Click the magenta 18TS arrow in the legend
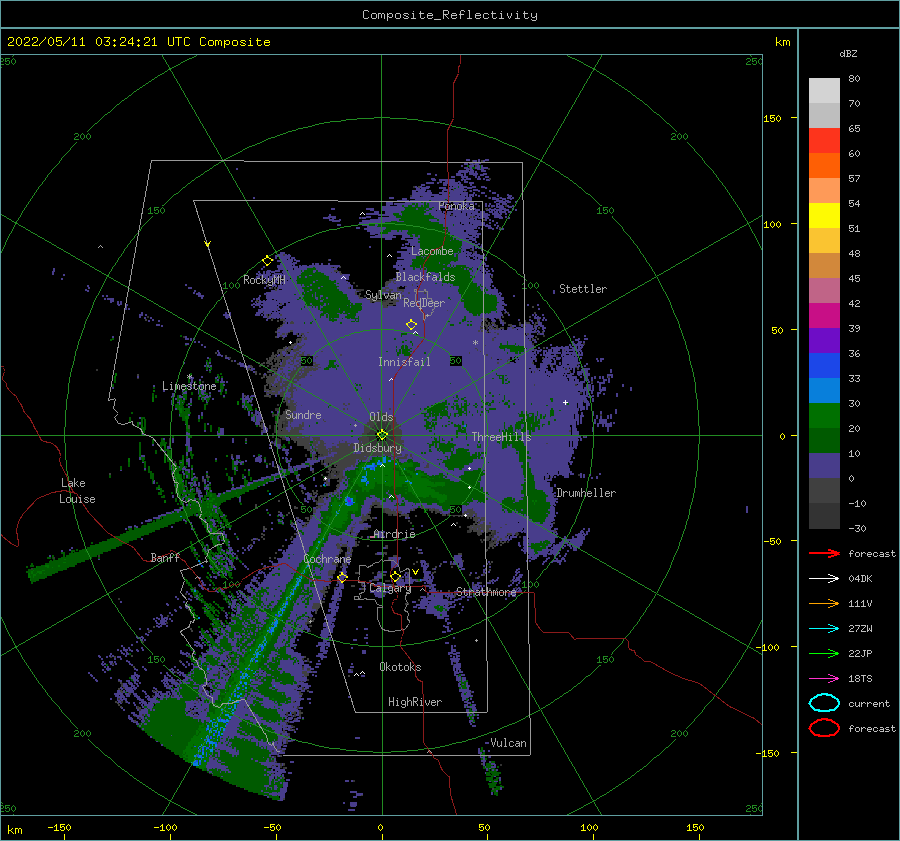 824,679
